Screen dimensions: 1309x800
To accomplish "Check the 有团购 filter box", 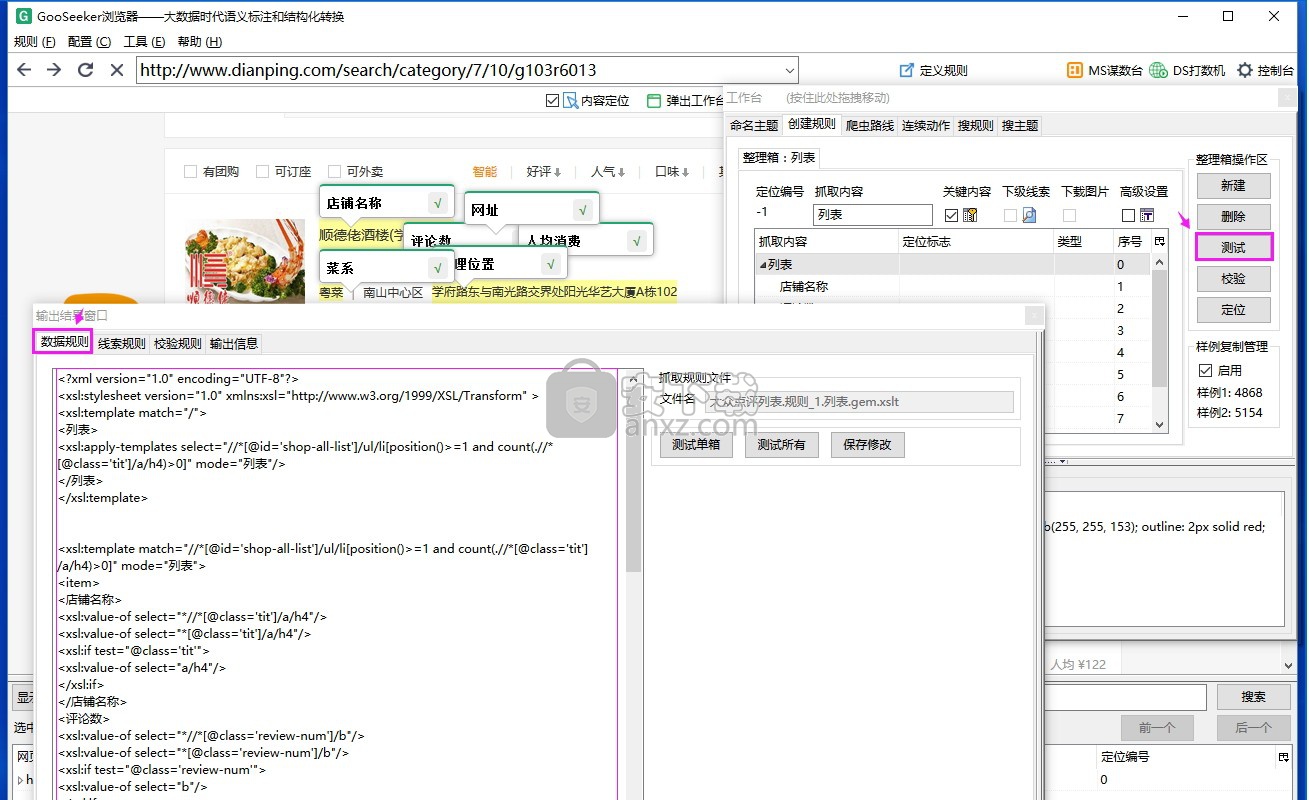I will pos(190,171).
